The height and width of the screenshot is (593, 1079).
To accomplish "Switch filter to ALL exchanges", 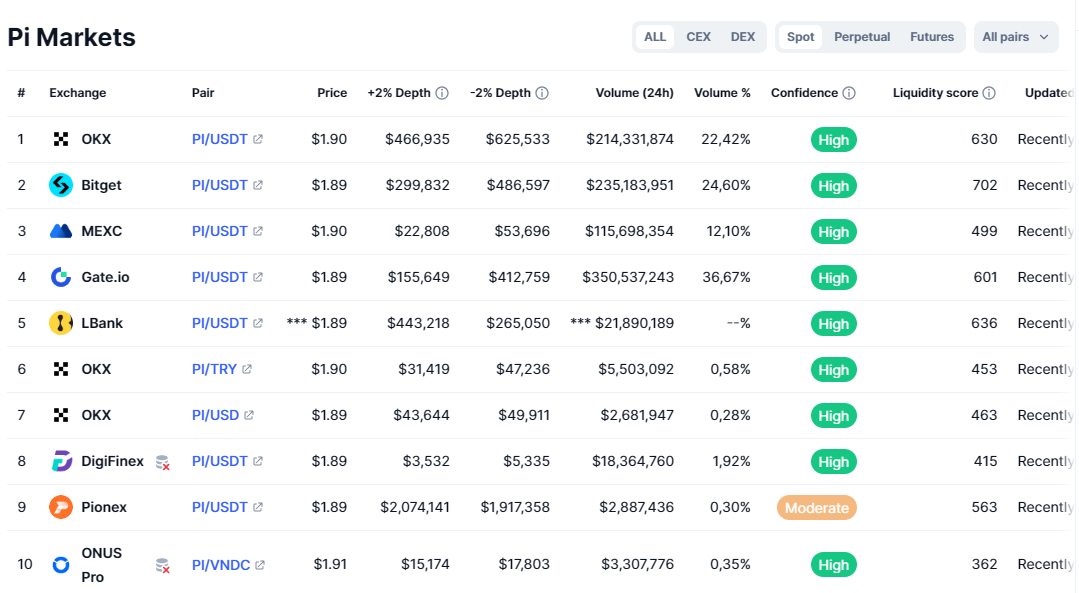I will tap(655, 37).
